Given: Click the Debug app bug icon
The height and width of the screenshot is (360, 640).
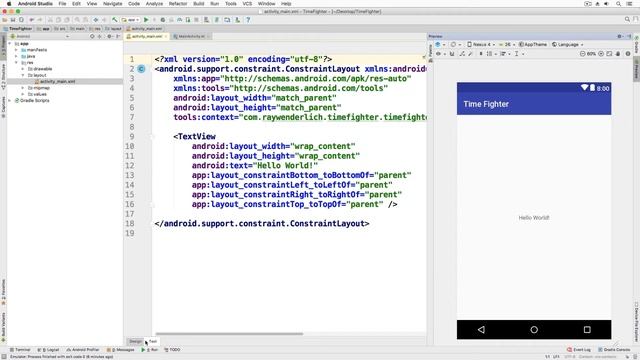Looking at the screenshot, I should click(163, 20).
